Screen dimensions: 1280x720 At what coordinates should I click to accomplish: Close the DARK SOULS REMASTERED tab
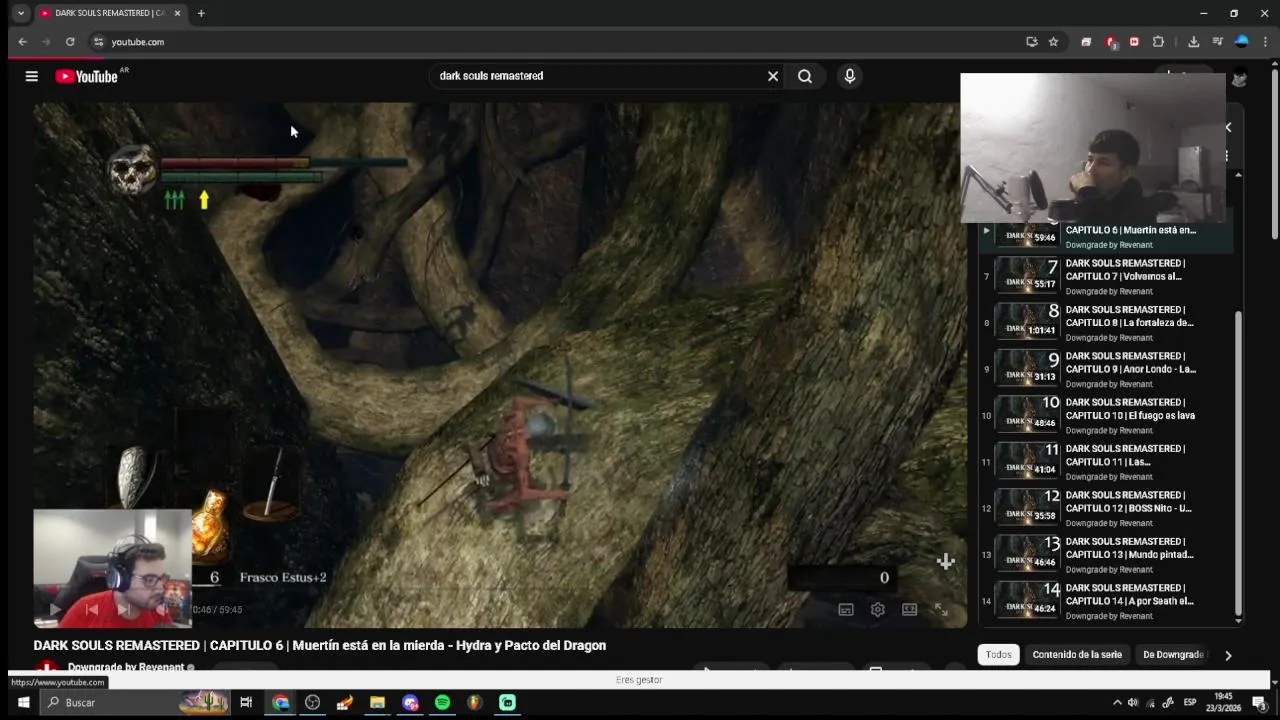click(178, 13)
